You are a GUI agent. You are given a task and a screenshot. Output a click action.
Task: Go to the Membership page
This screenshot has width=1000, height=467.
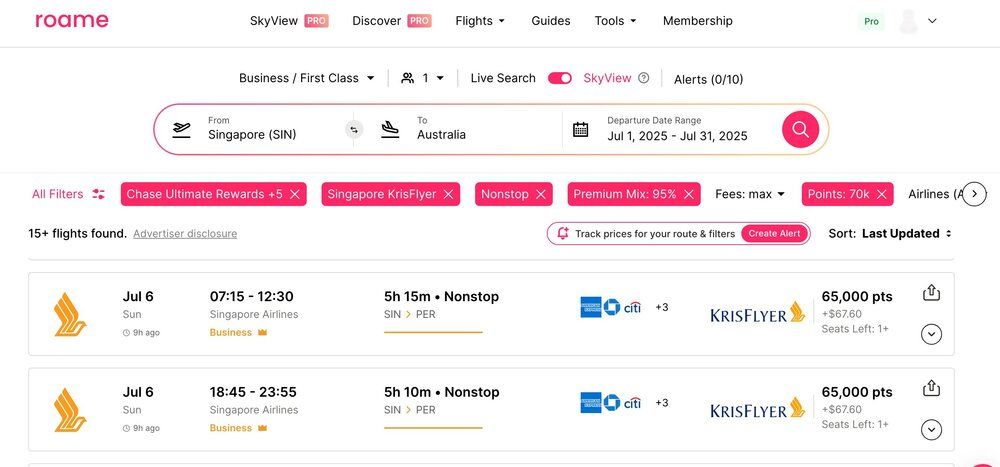click(x=697, y=20)
